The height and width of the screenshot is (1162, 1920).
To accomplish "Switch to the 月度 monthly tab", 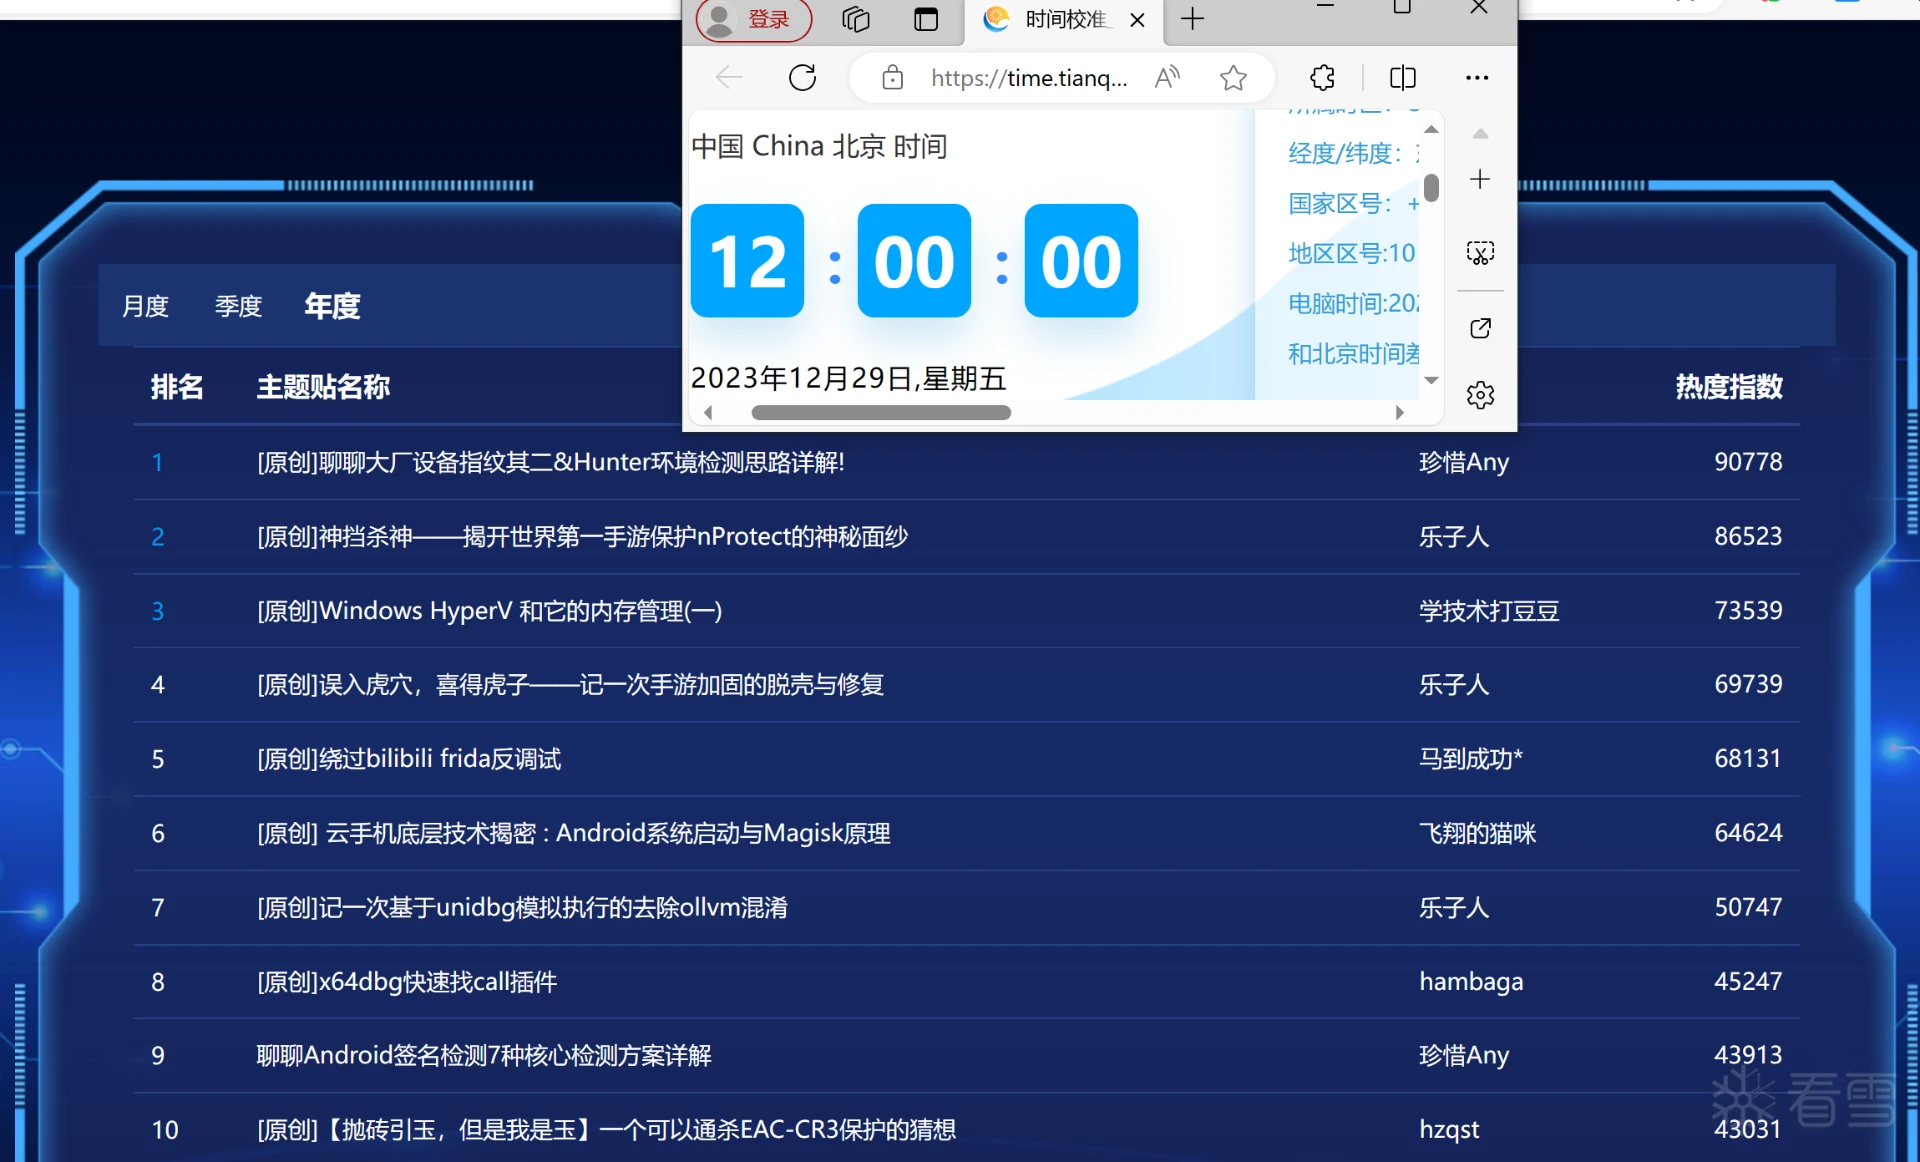I will (x=146, y=306).
